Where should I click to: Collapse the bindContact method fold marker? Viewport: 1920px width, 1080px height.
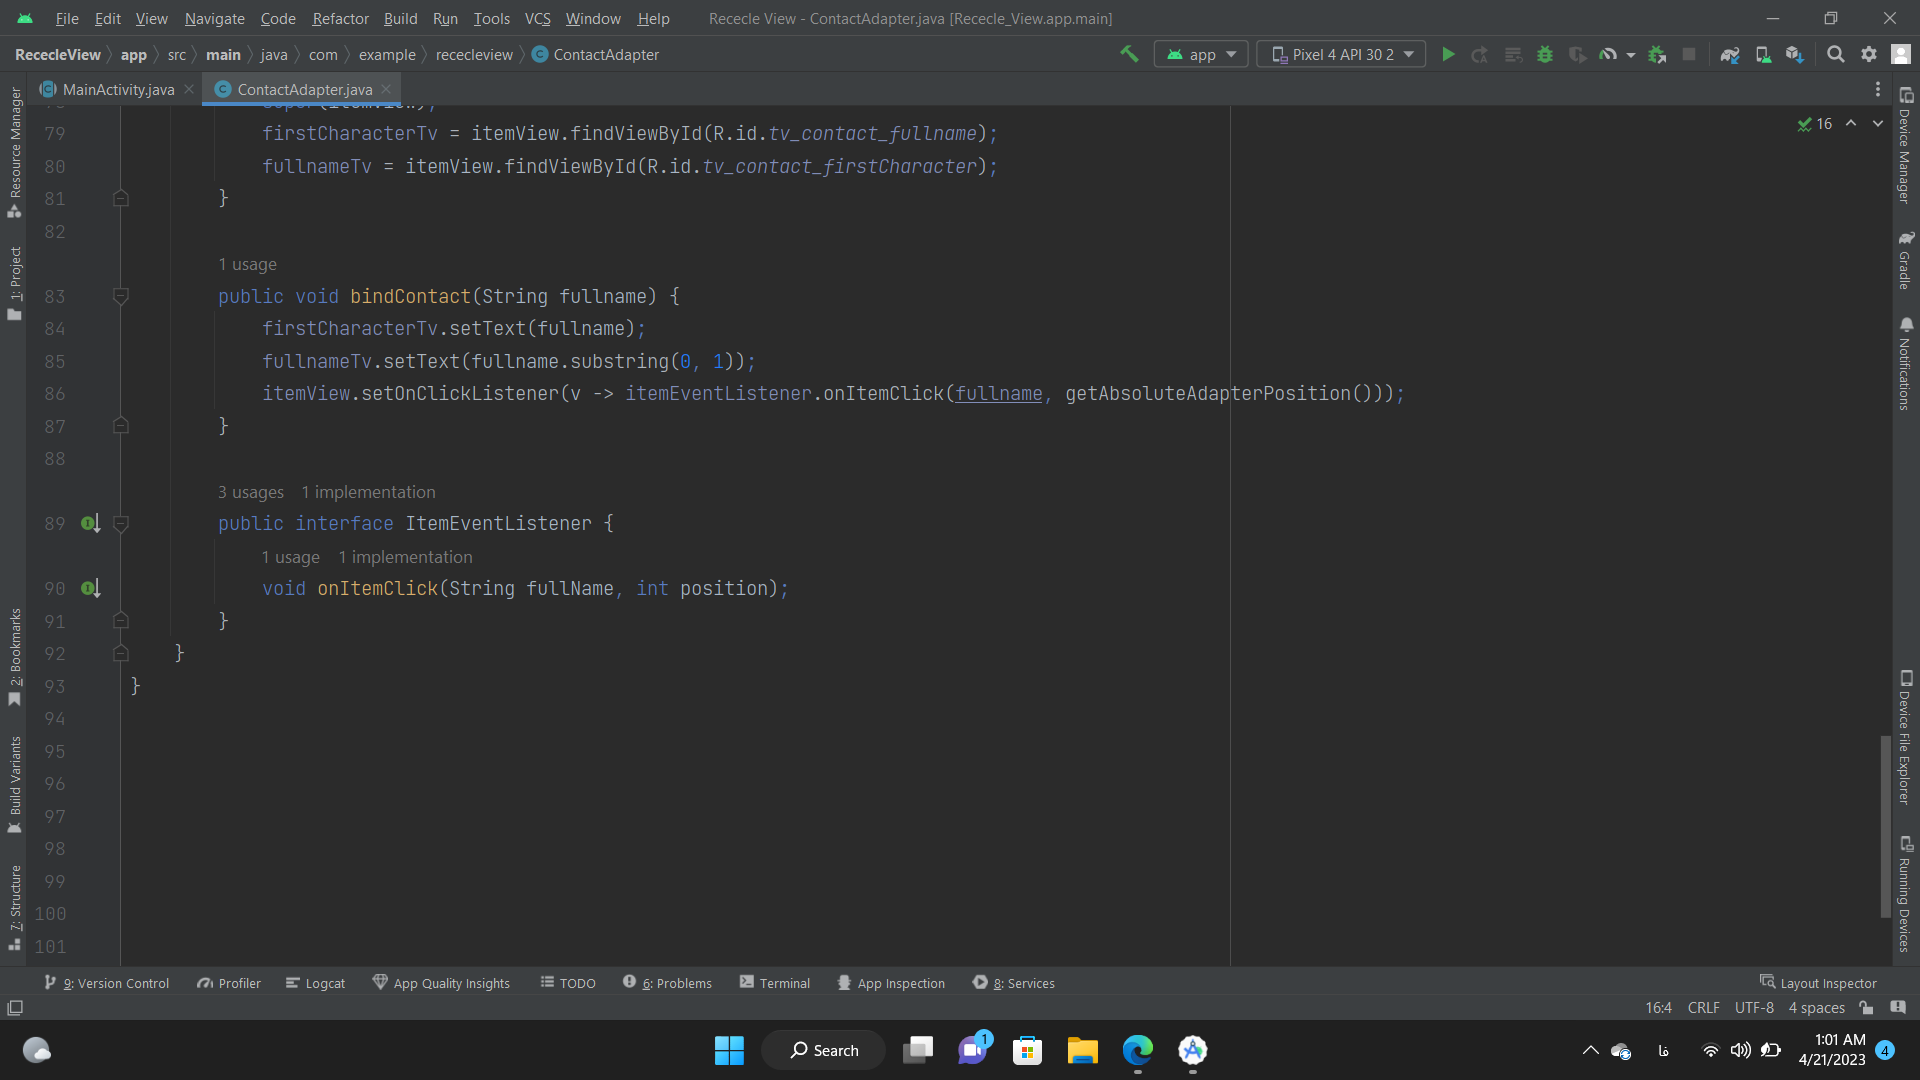click(x=121, y=296)
